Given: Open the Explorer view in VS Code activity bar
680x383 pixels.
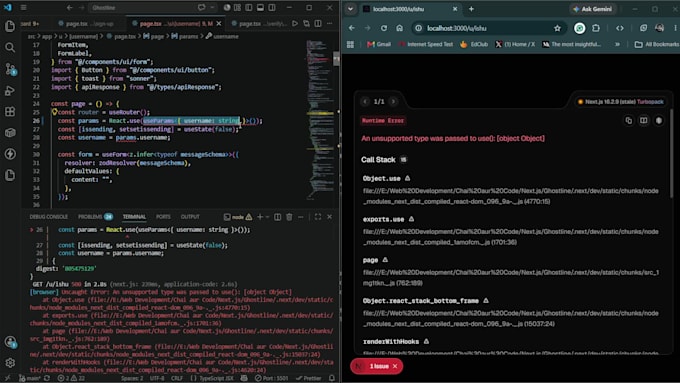Looking at the screenshot, I should pyautogui.click(x=10, y=26).
